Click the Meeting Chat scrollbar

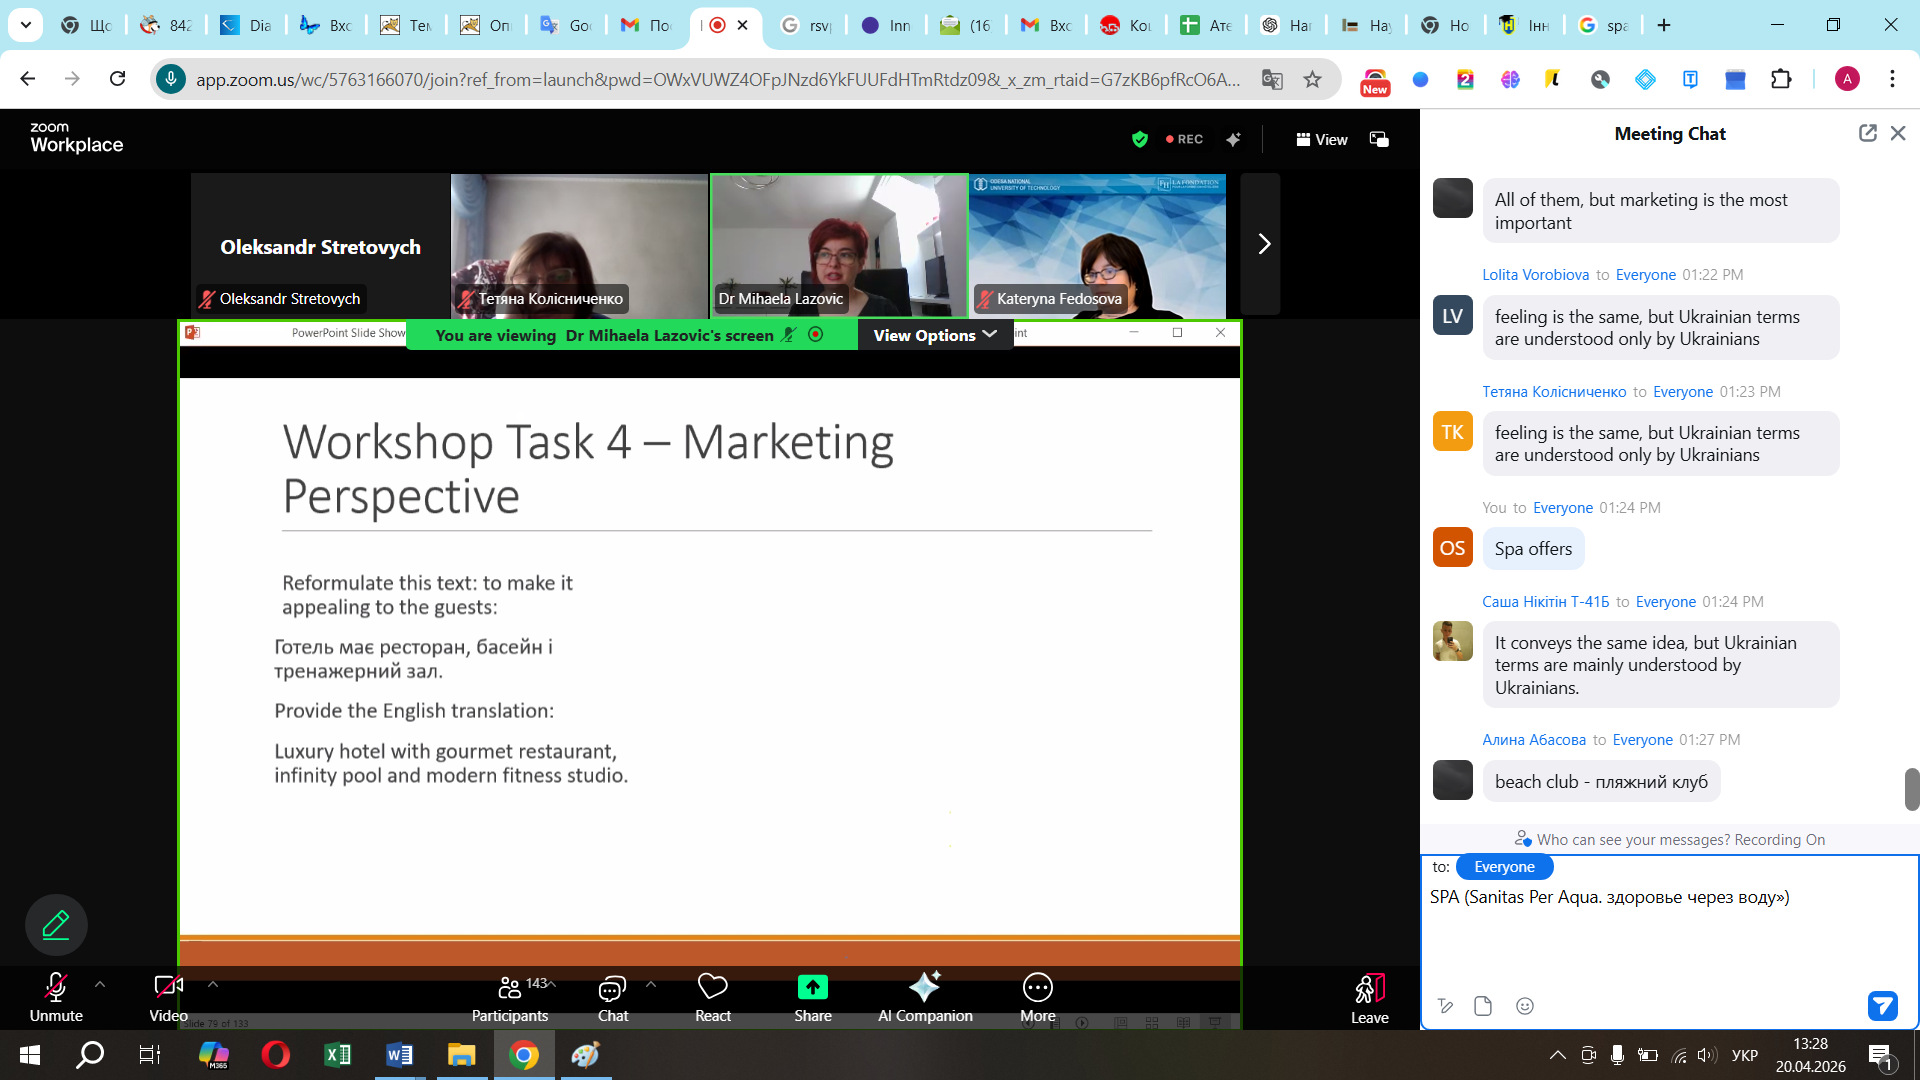1911,789
